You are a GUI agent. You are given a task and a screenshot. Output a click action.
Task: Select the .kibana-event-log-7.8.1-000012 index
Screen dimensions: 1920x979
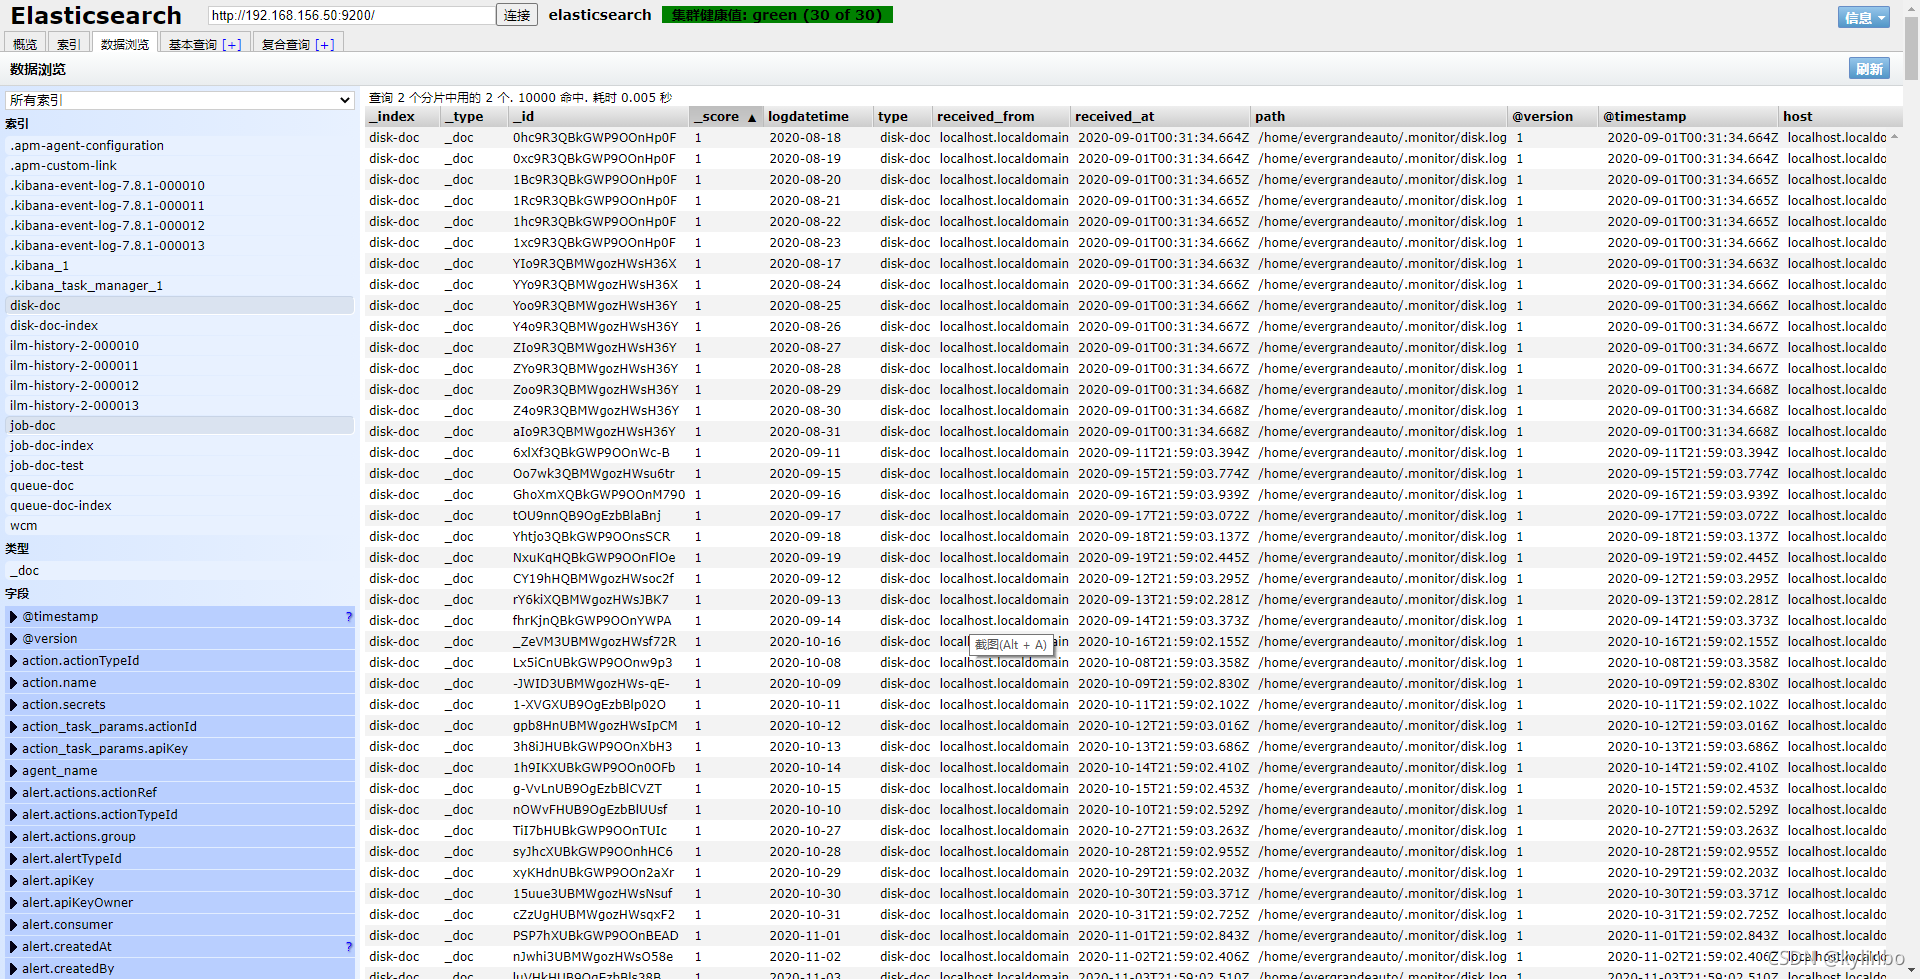[180, 225]
